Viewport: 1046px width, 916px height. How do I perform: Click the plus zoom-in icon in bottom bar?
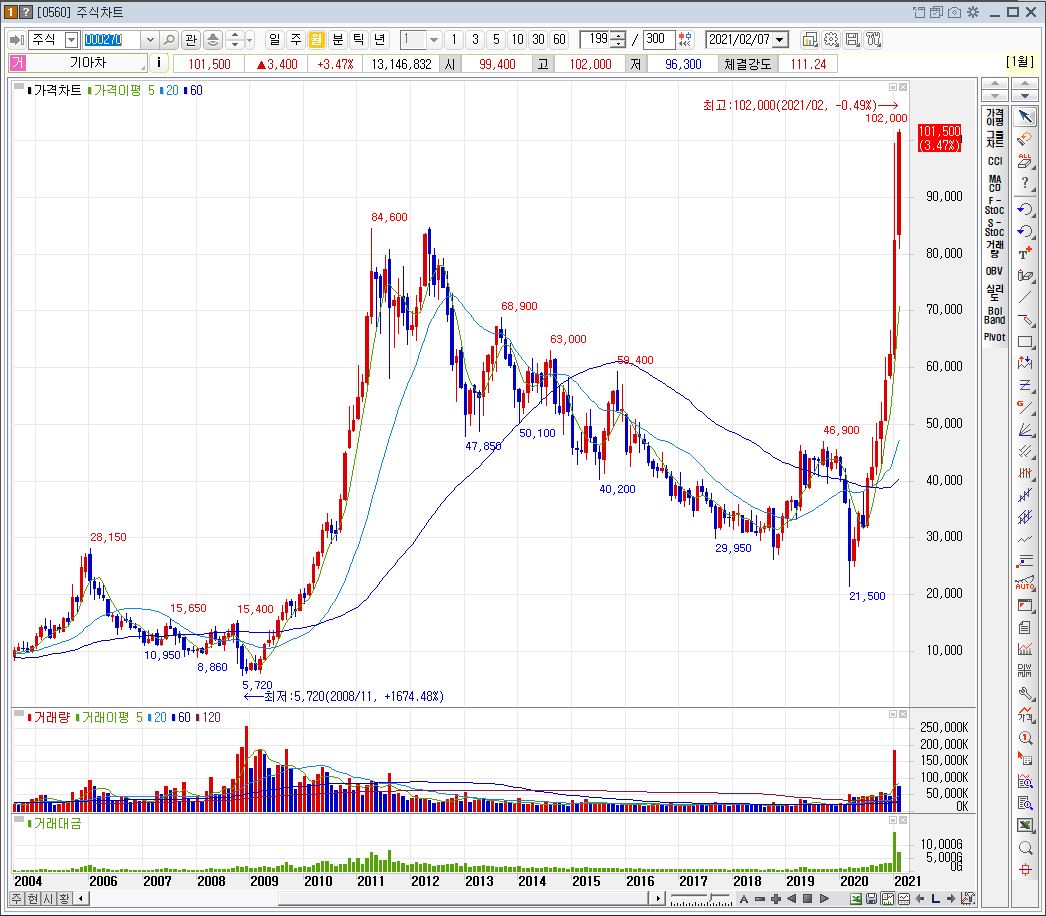click(x=775, y=899)
